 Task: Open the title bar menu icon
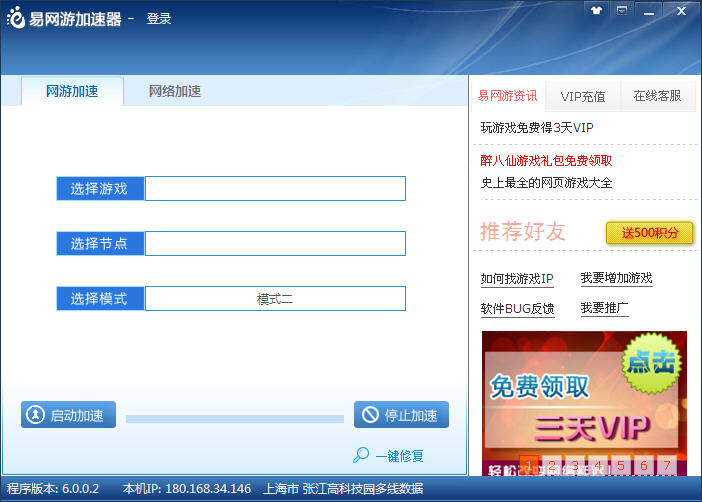[x=622, y=11]
